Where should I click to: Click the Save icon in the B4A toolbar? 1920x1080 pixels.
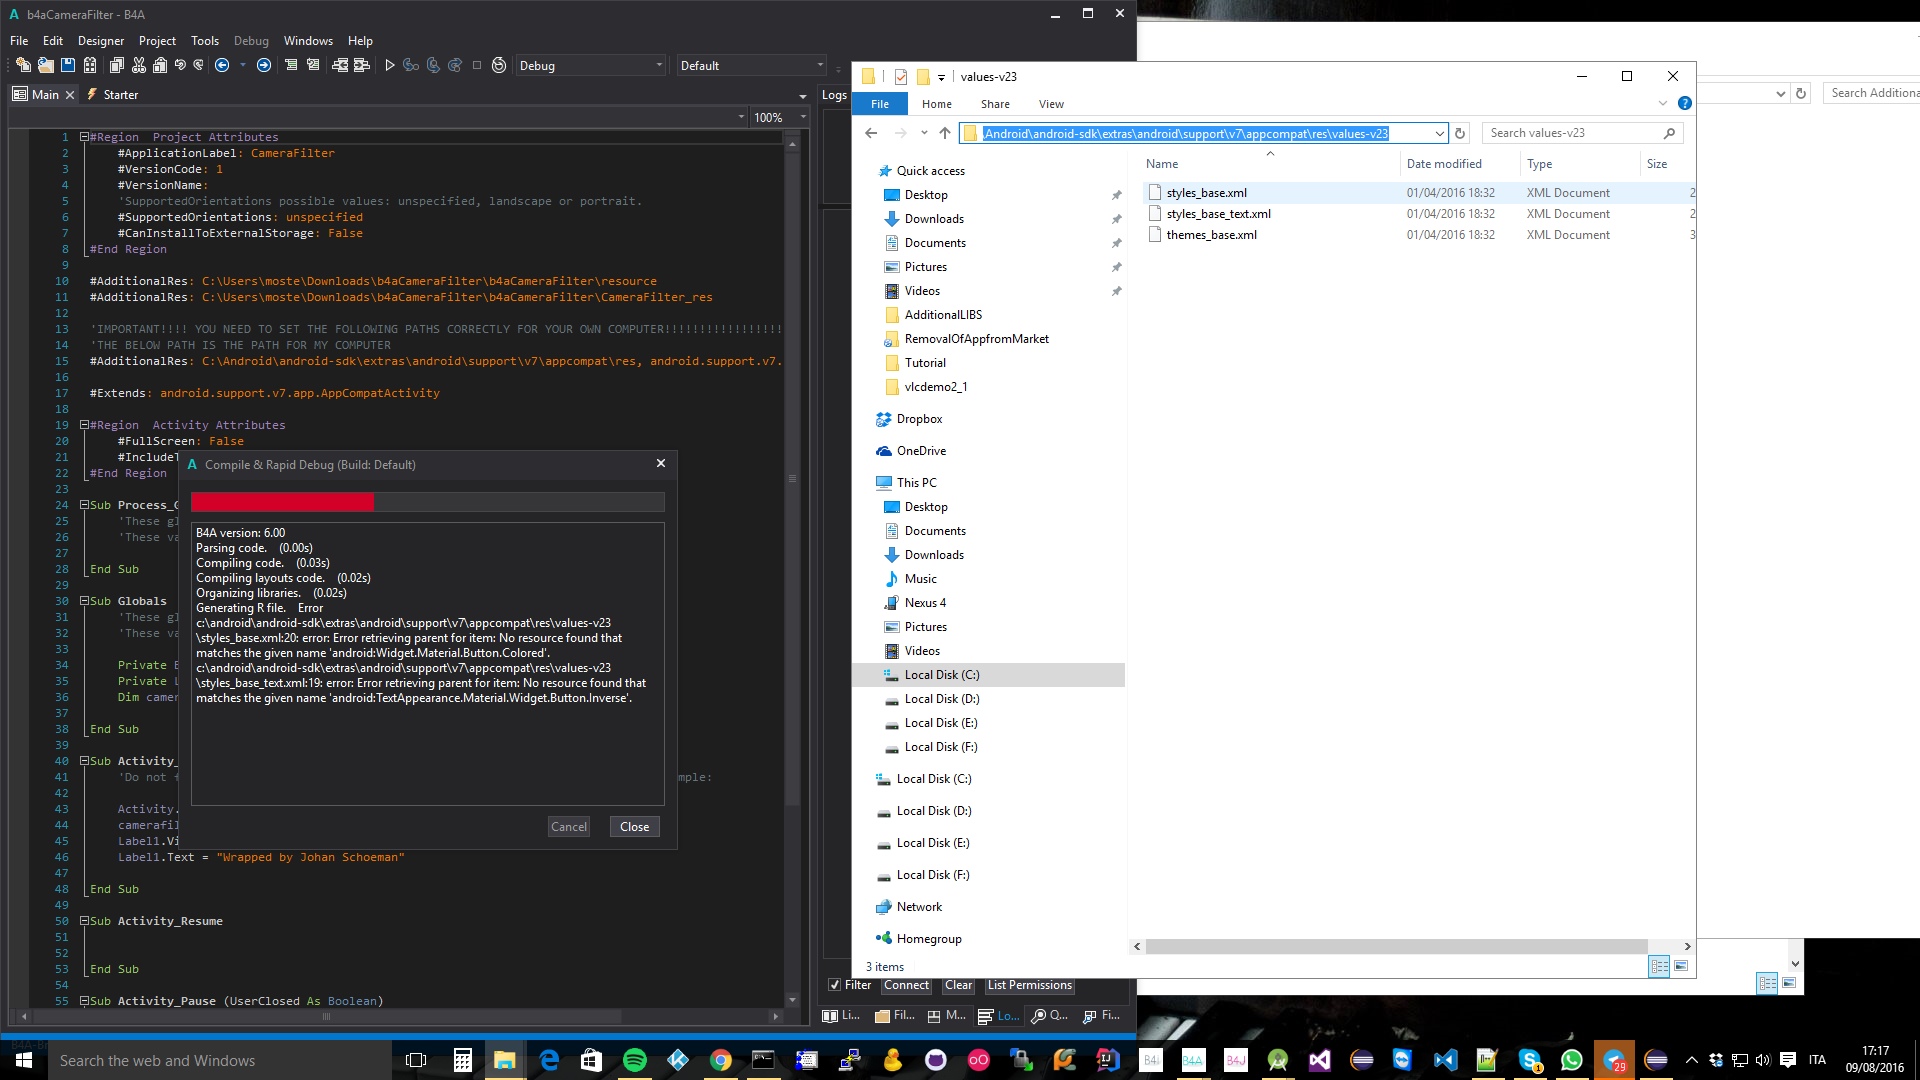pyautogui.click(x=68, y=66)
